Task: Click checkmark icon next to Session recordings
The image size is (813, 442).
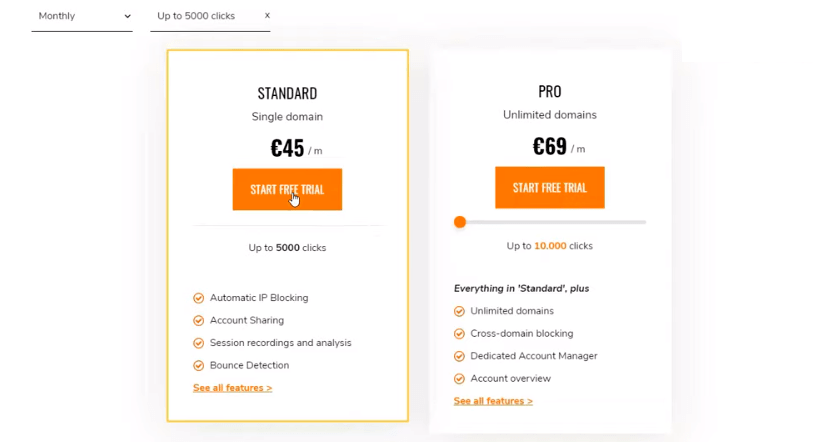Action: [x=199, y=343]
